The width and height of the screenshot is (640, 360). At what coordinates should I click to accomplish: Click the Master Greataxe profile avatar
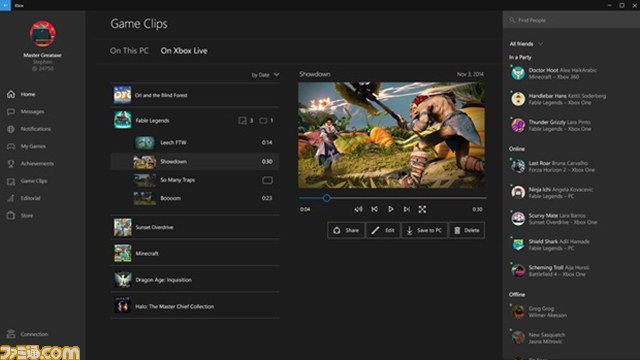tap(42, 34)
